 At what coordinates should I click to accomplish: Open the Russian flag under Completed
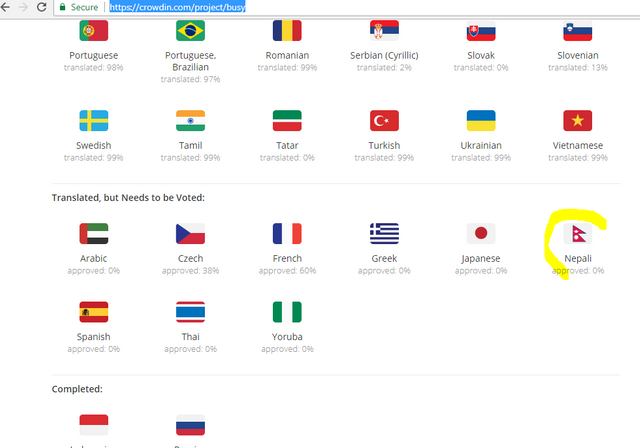190,425
